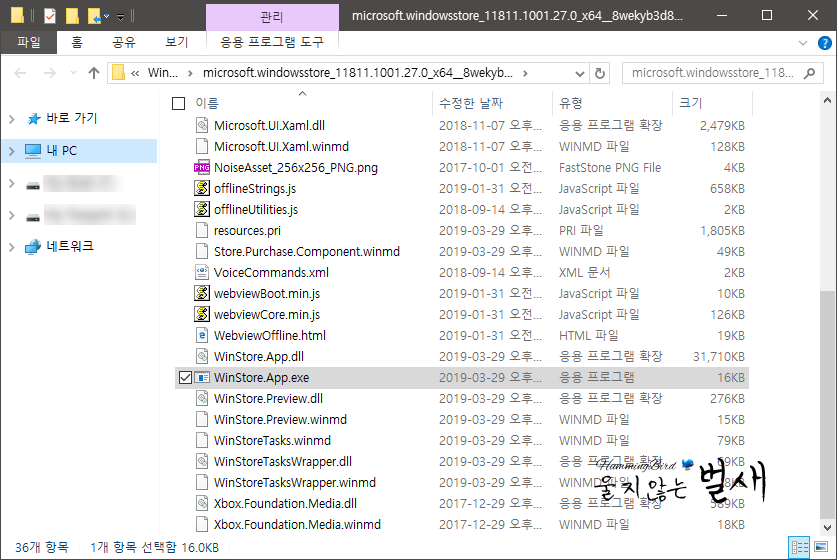Image resolution: width=837 pixels, height=560 pixels.
Task: Switch to large icons view layout icon
Action: coord(821,547)
